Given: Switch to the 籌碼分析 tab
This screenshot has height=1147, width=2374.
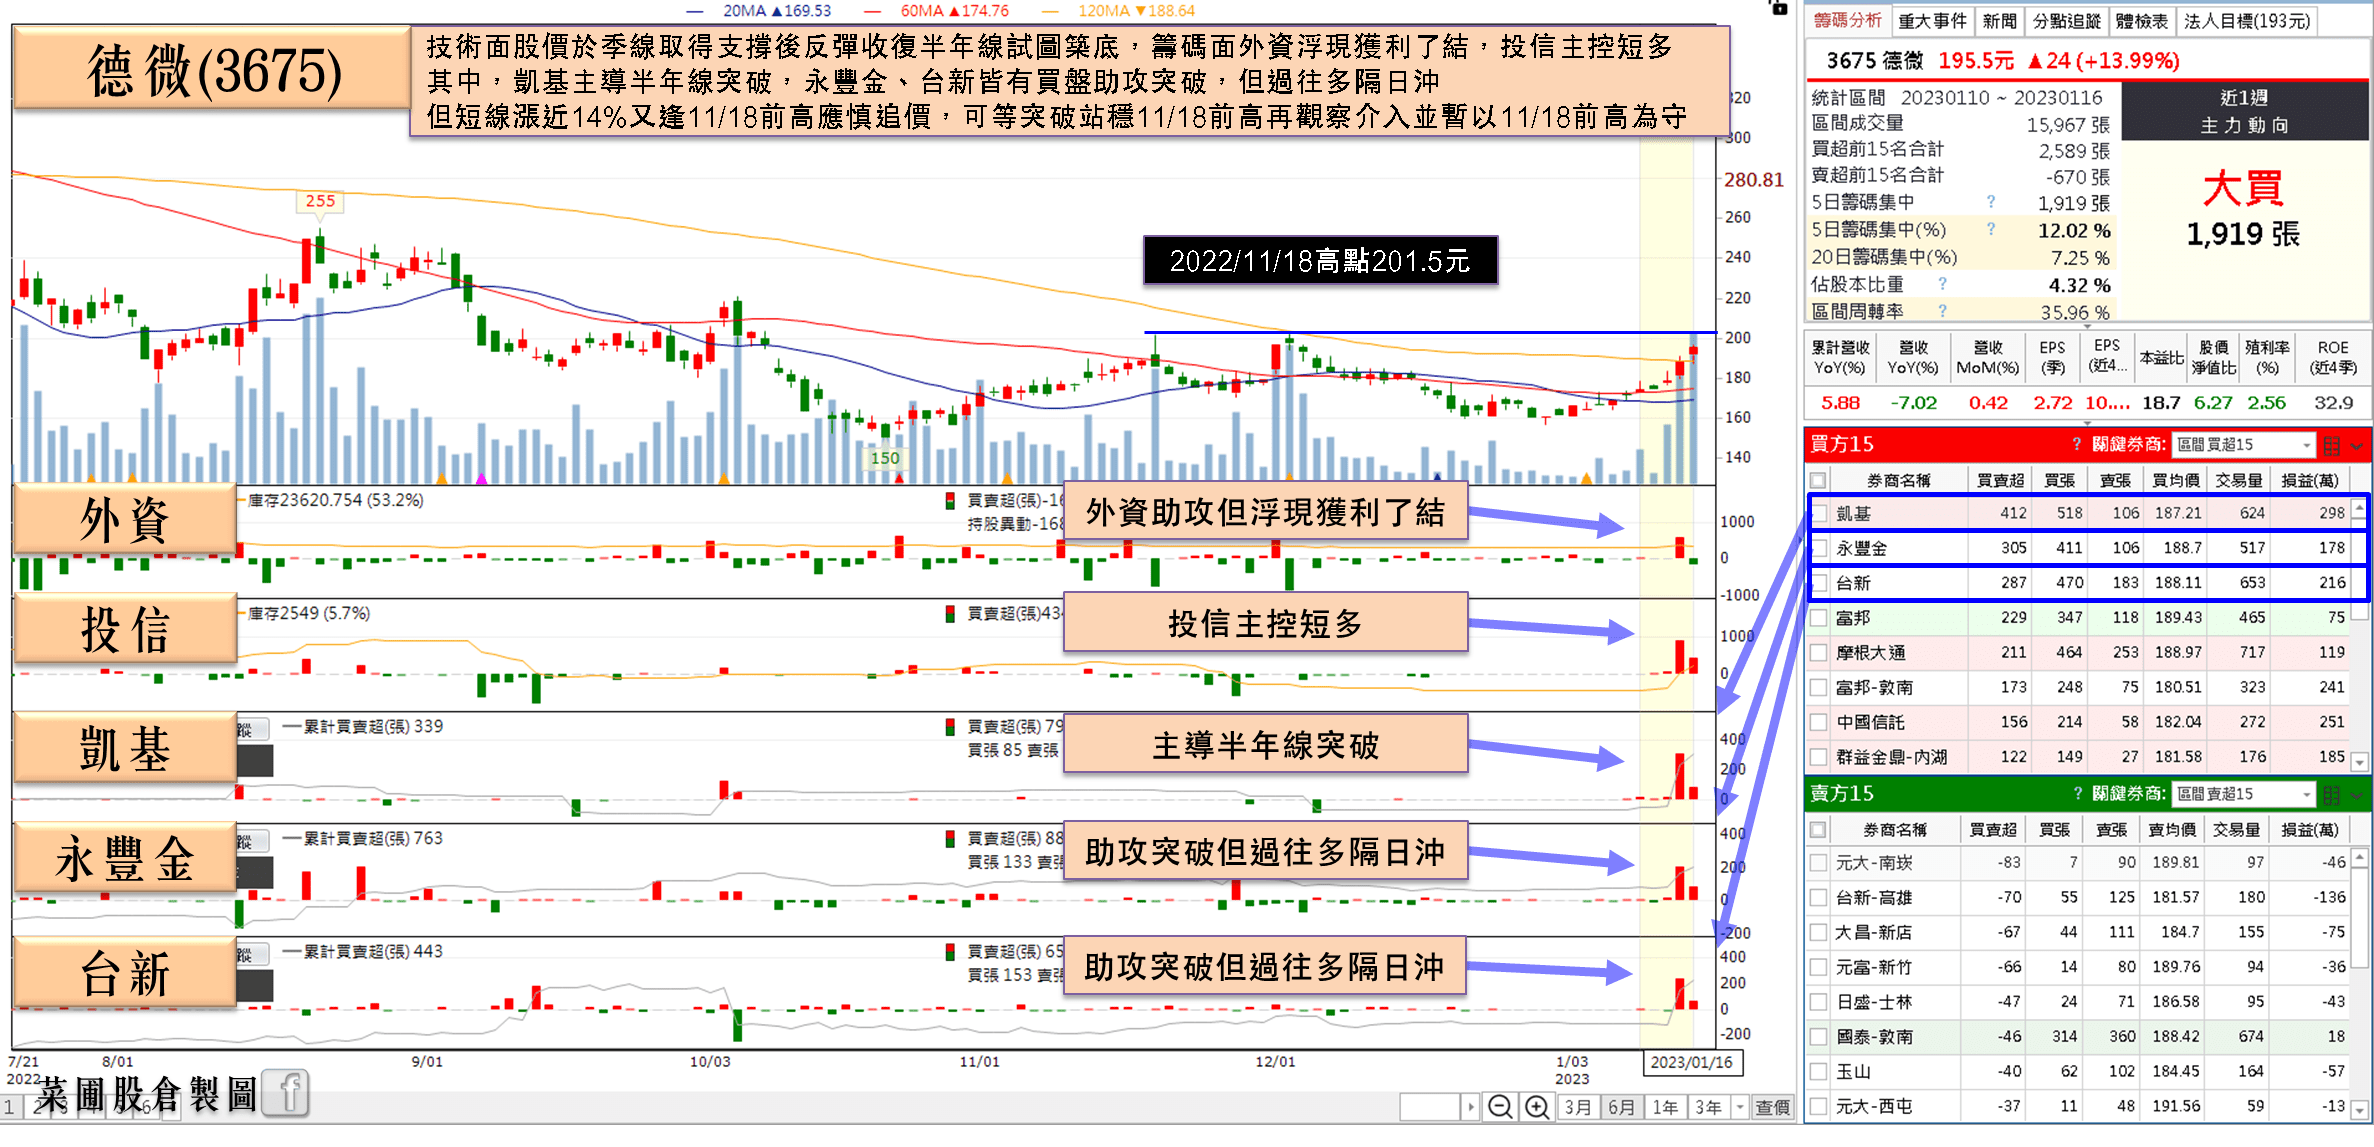Looking at the screenshot, I should (1847, 21).
